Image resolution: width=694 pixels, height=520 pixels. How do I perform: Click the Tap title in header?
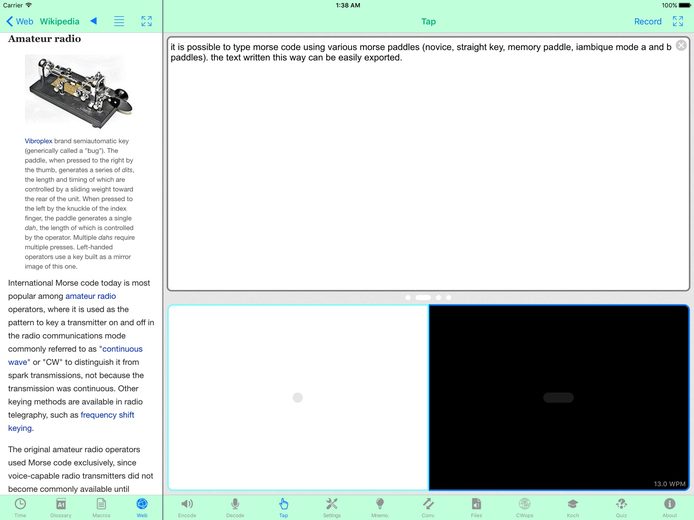(x=428, y=21)
